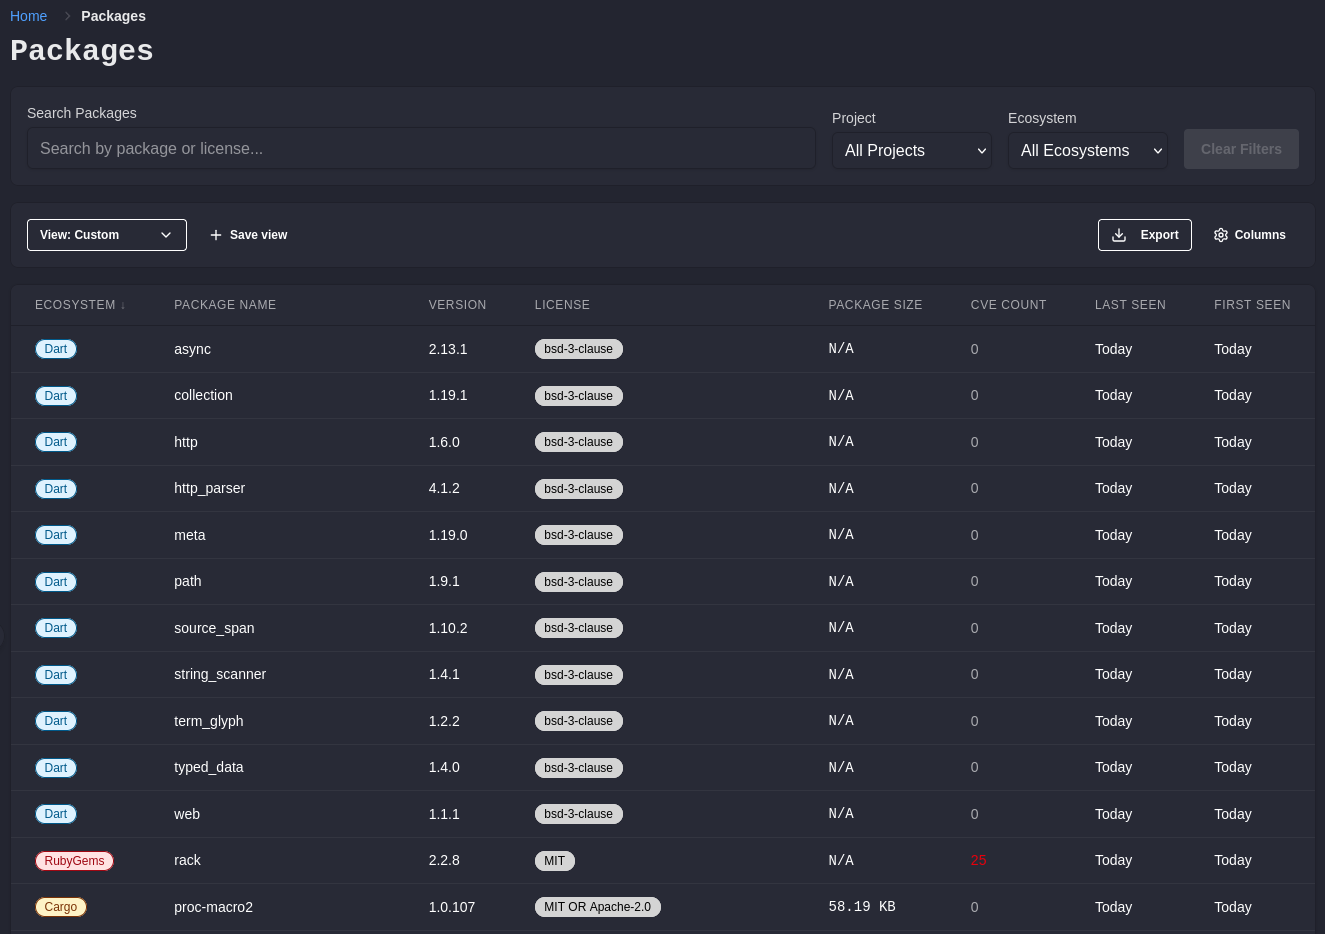Image resolution: width=1325 pixels, height=934 pixels.
Task: Sort by CVE Count column header
Action: tap(1008, 305)
